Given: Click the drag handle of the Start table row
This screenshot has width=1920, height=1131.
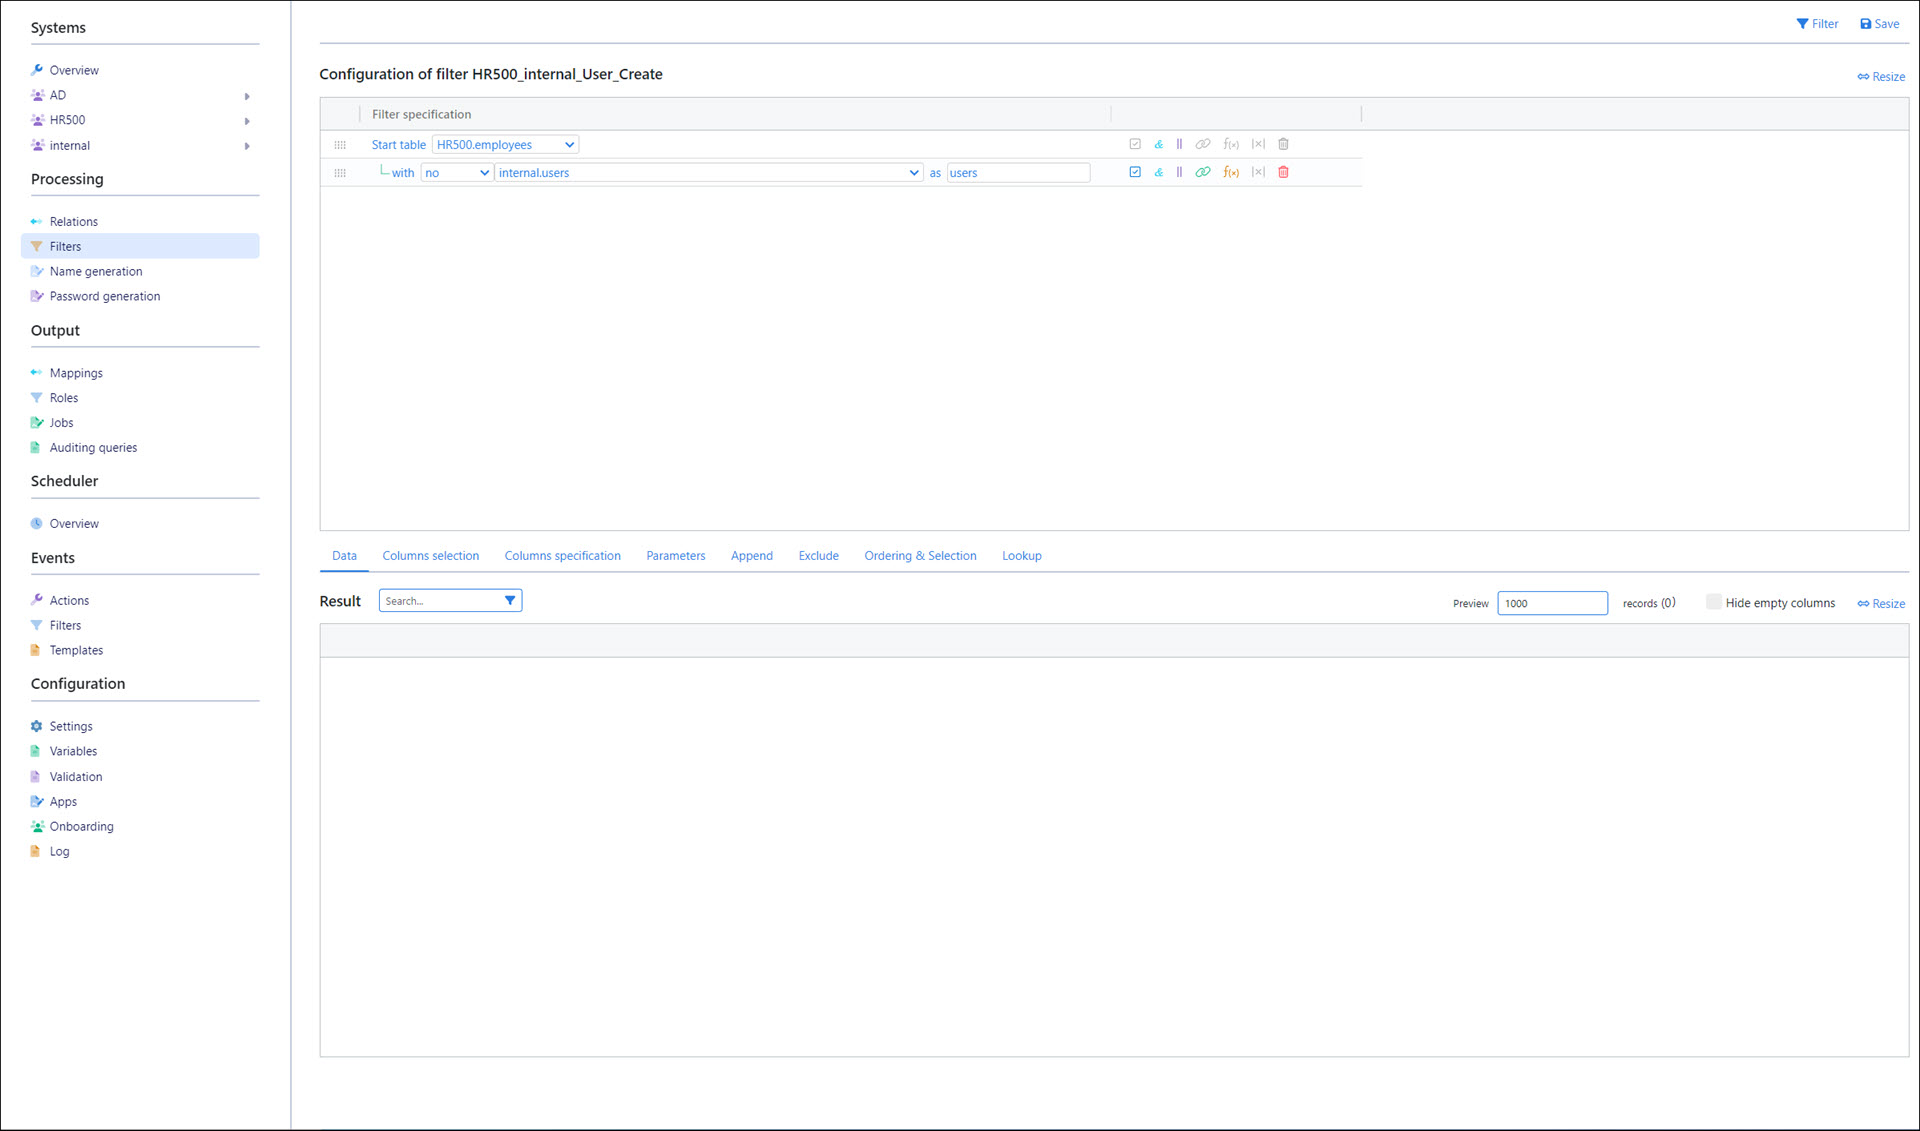Looking at the screenshot, I should (x=340, y=145).
